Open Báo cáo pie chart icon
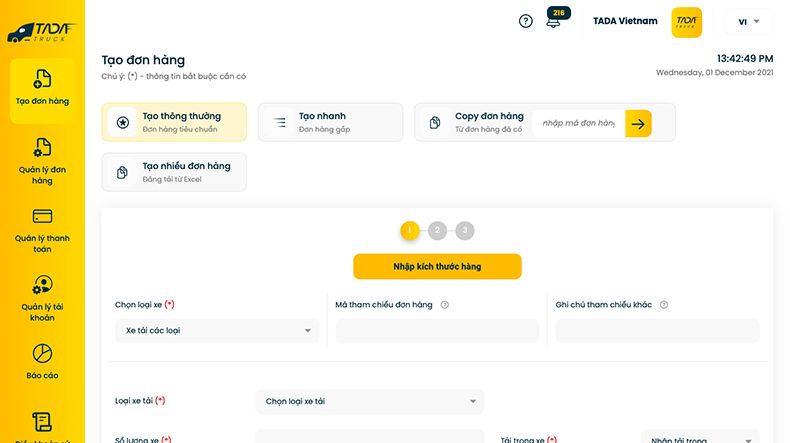This screenshot has height=443, width=790. 42,353
